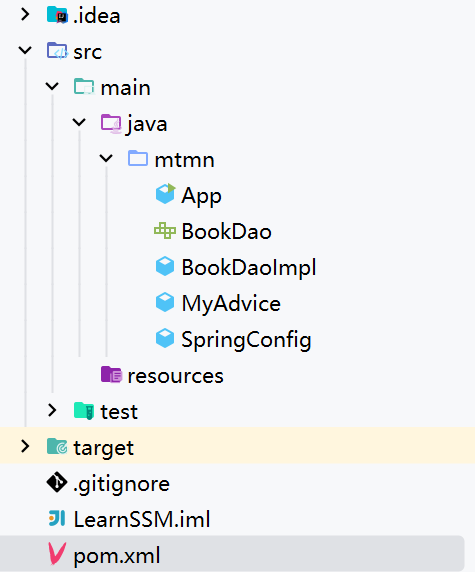Click the BookDaoImpl class icon
This screenshot has height=572, width=475.
165,266
